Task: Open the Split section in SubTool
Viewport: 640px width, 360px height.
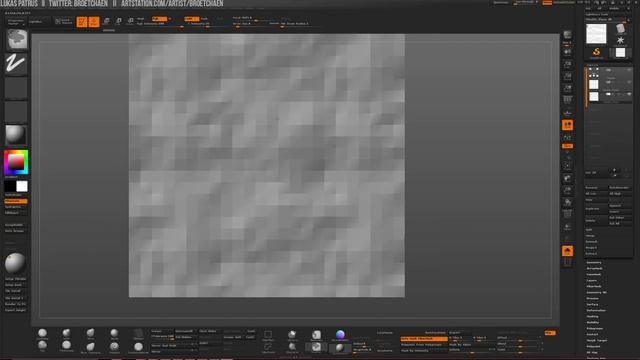Action: (589, 230)
